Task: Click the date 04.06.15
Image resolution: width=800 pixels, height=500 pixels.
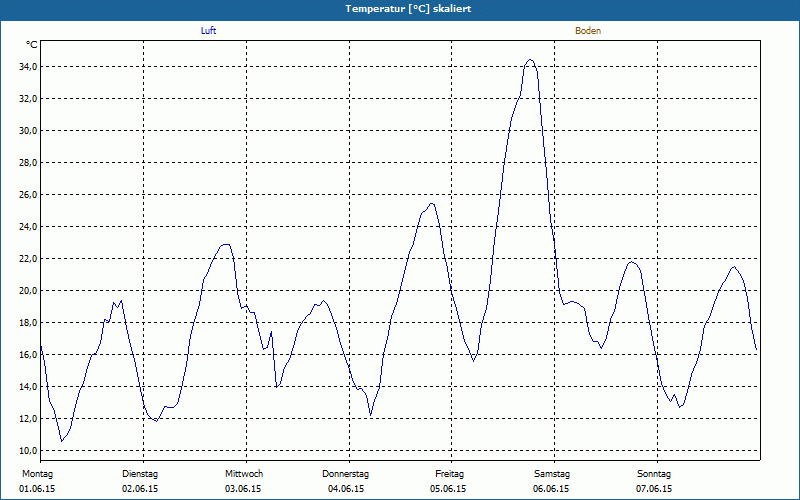Action: tap(346, 489)
